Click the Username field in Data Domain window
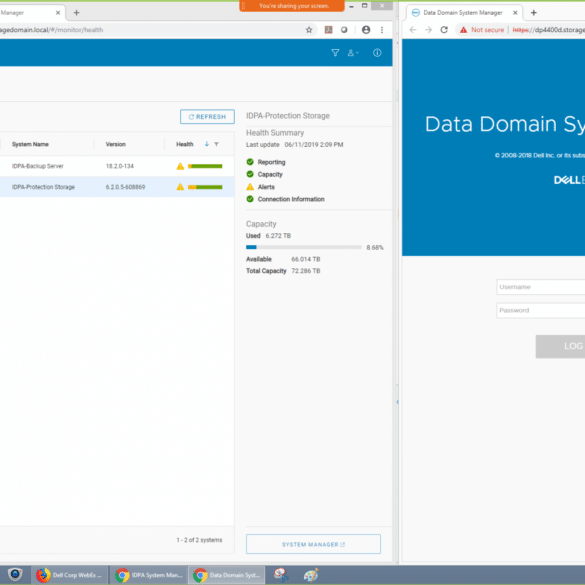The height and width of the screenshot is (585, 585). point(541,287)
